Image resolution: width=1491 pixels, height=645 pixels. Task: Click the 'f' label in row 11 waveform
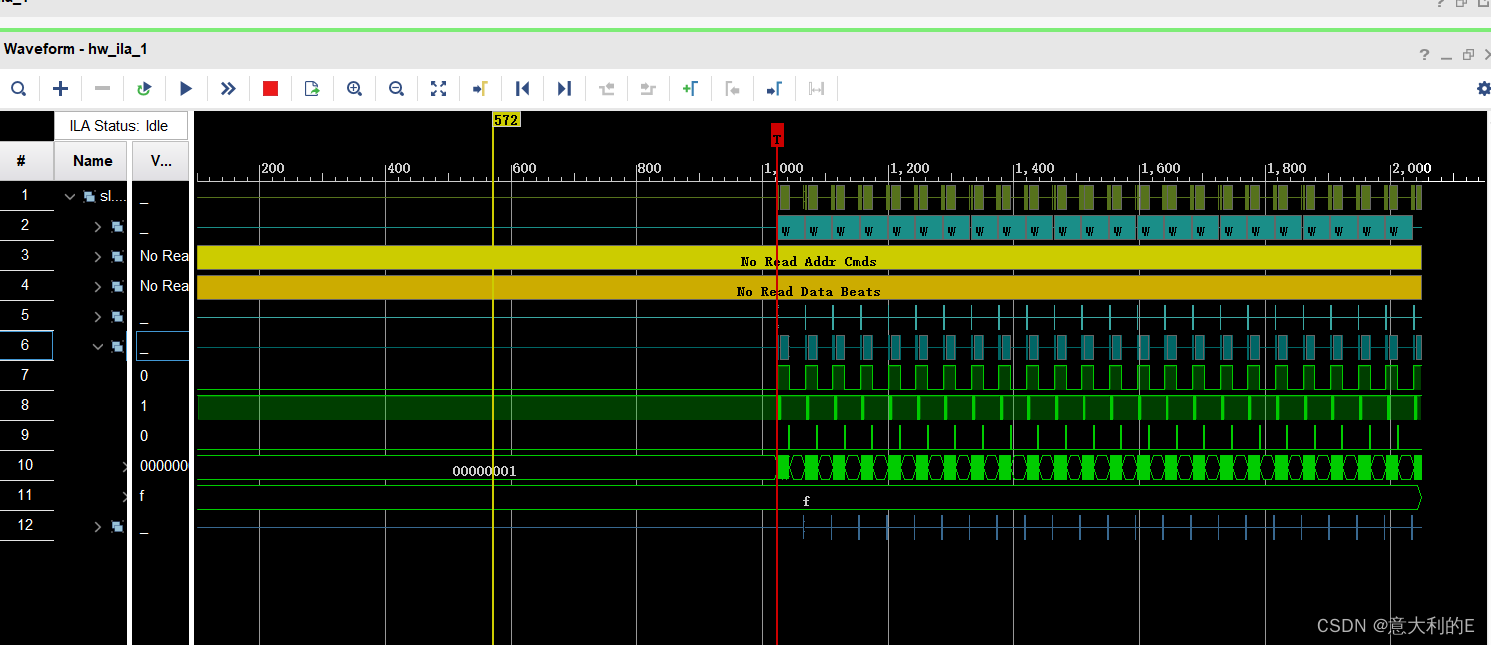click(806, 501)
